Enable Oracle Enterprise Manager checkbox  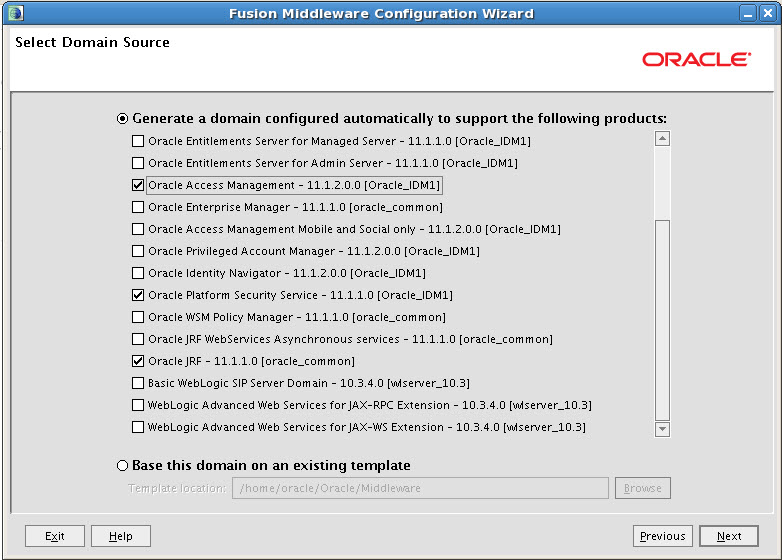pyautogui.click(x=138, y=207)
